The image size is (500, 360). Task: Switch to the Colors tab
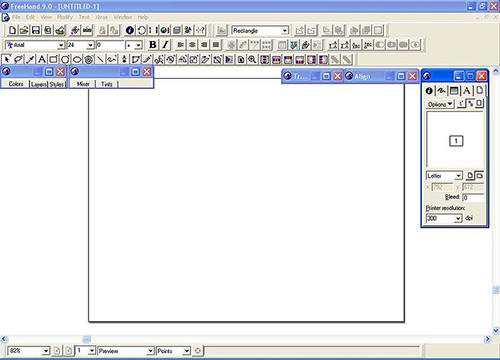(x=16, y=84)
